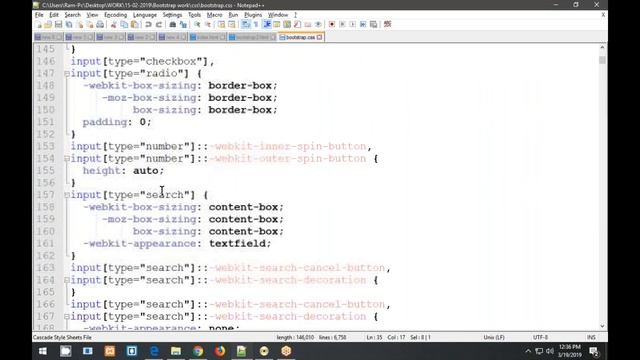Open the Settings menu
This screenshot has height=360, width=640.
click(172, 15)
